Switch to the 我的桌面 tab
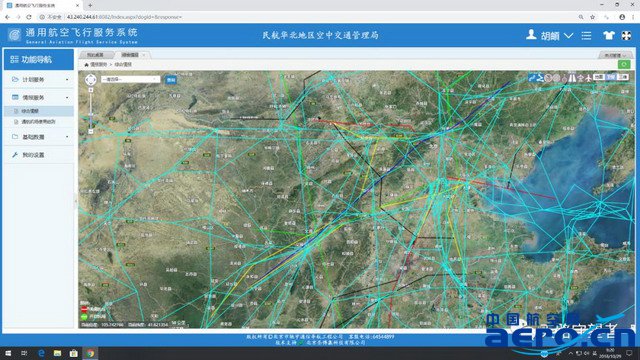 96,55
